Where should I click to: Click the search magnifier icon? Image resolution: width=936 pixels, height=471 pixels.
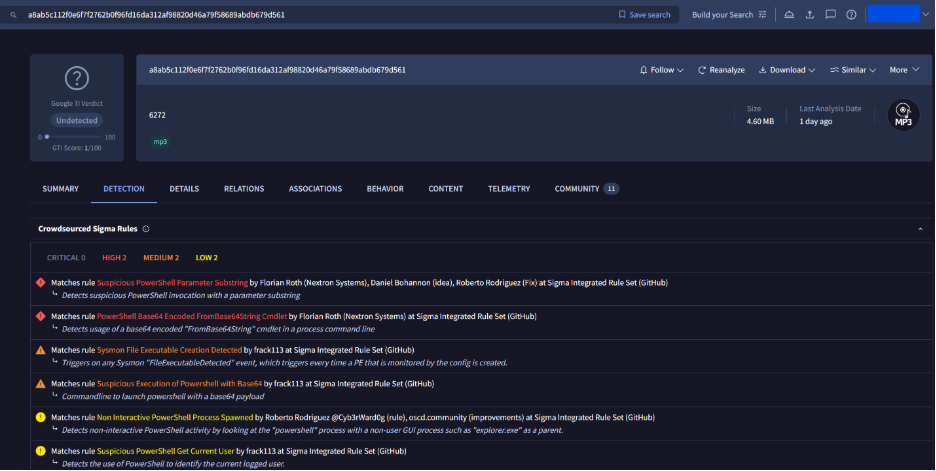tap(13, 15)
